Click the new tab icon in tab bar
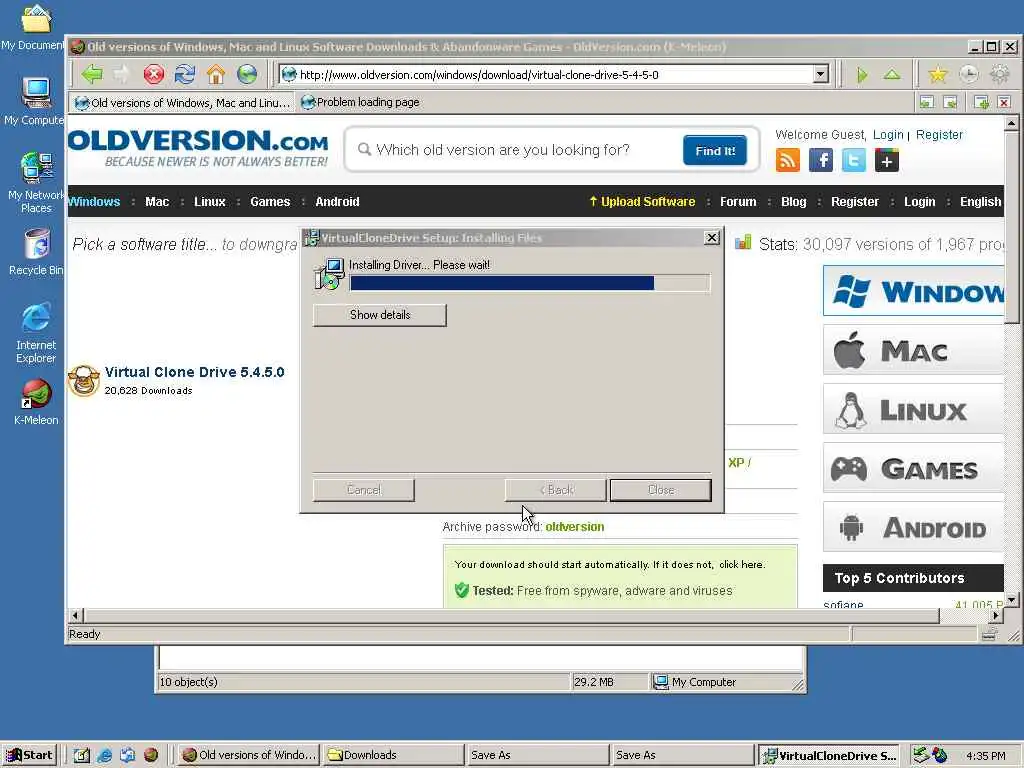This screenshot has height=768, width=1024. [981, 102]
